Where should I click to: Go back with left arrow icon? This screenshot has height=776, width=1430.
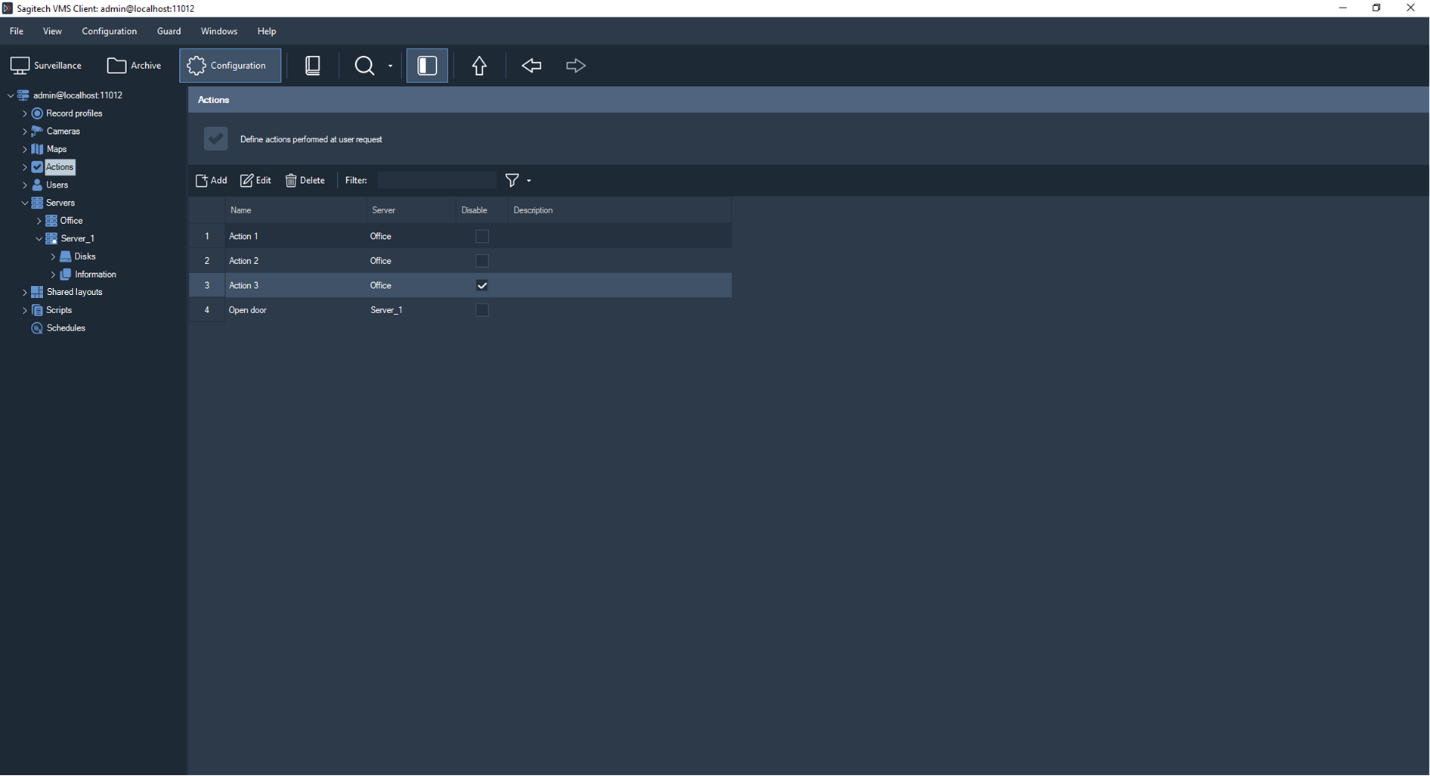coord(531,66)
